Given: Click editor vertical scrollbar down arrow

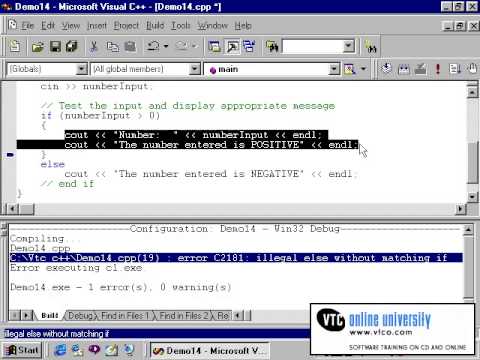Looking at the screenshot, I should pos(472,196).
